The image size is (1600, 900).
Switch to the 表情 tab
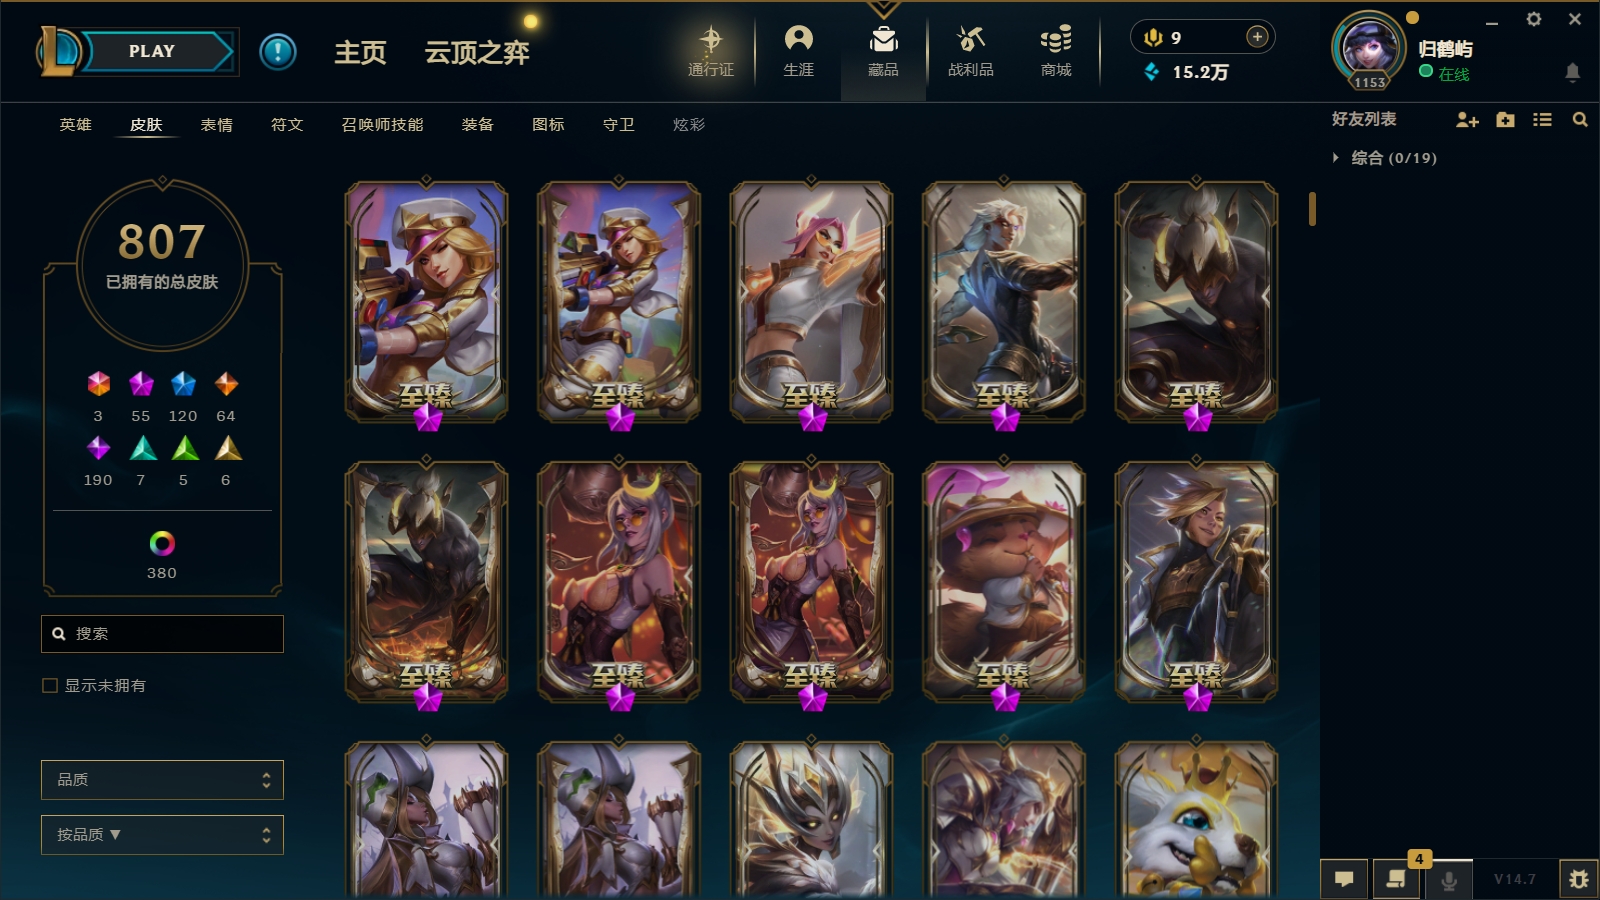pyautogui.click(x=216, y=125)
